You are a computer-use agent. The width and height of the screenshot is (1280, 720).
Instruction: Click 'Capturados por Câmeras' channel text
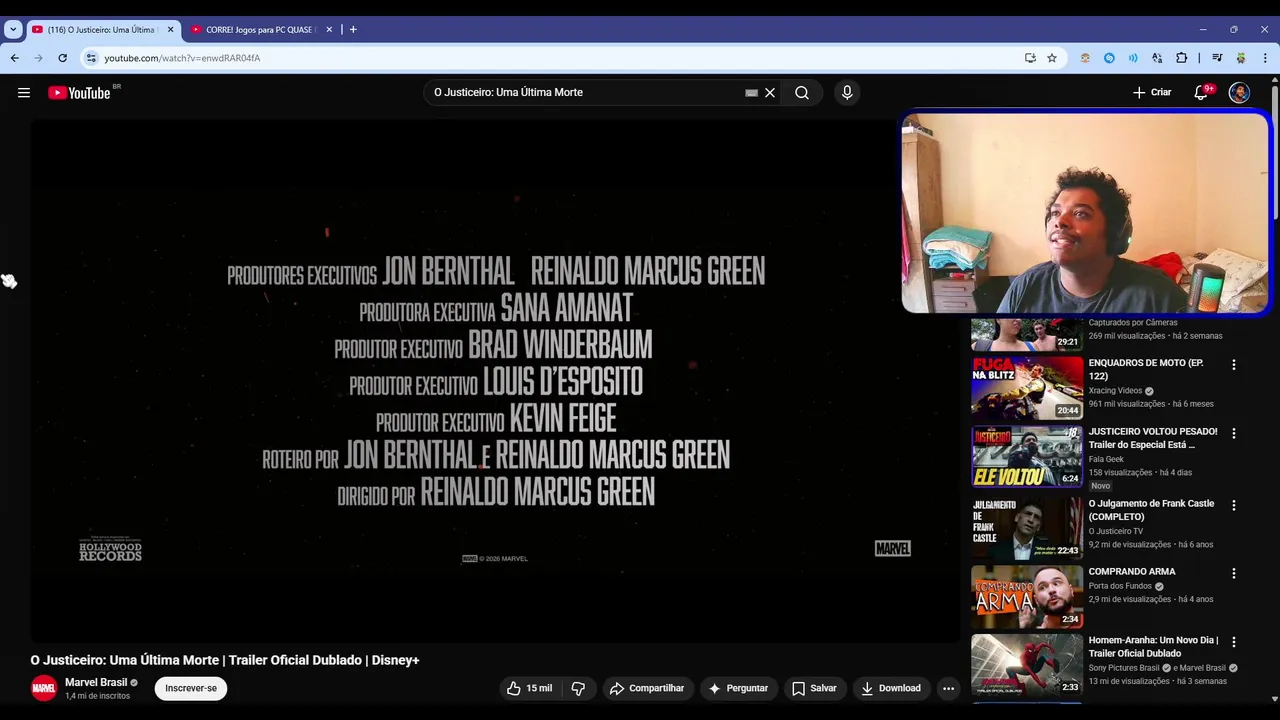1133,323
